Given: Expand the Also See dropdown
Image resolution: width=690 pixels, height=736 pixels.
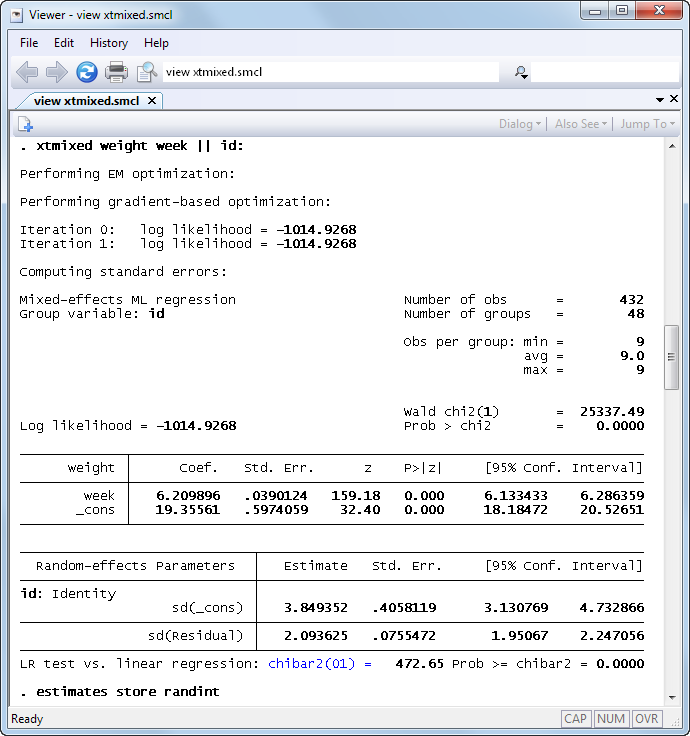Looking at the screenshot, I should pyautogui.click(x=582, y=124).
